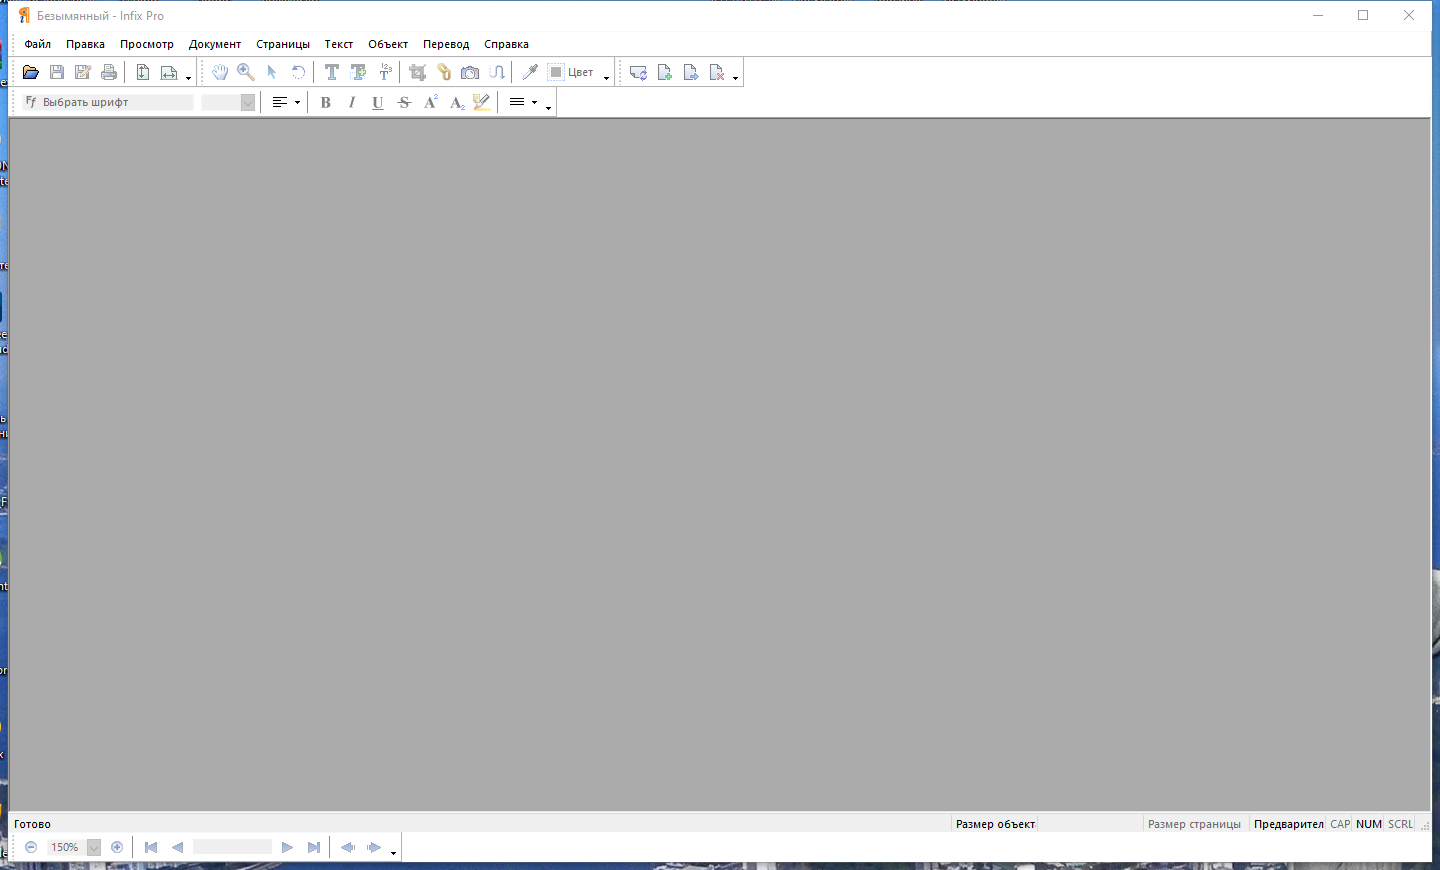The height and width of the screenshot is (870, 1440).
Task: Click the zoom in plus button
Action: pos(117,848)
